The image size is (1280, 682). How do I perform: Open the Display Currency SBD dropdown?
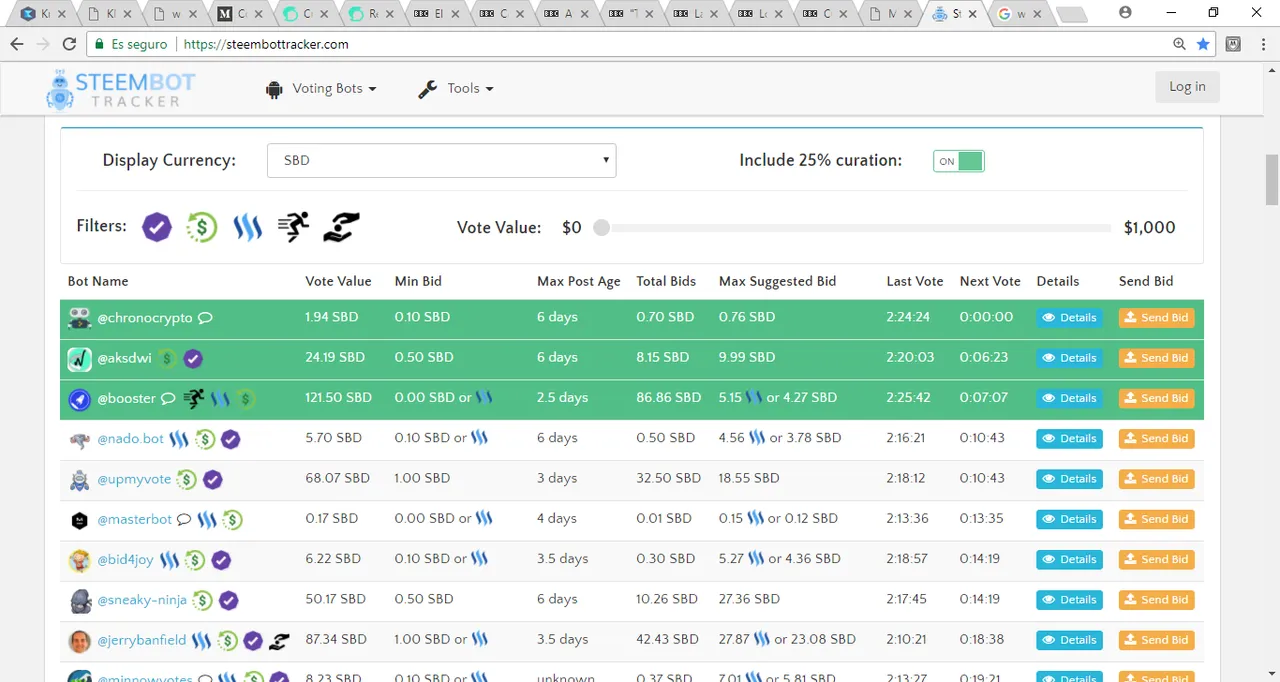[442, 160]
